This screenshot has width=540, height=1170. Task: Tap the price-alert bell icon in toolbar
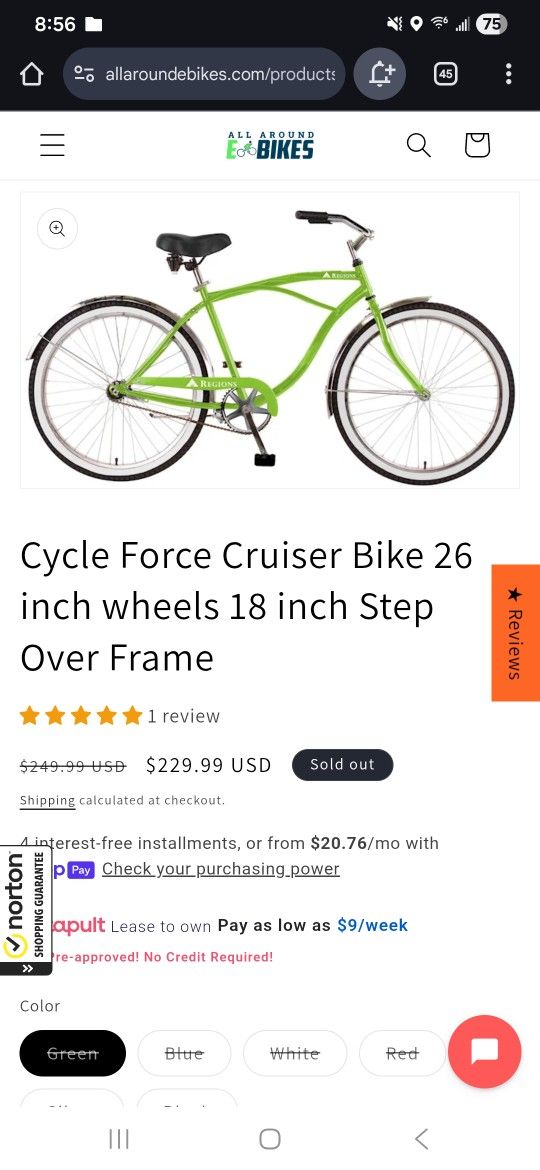(x=380, y=74)
